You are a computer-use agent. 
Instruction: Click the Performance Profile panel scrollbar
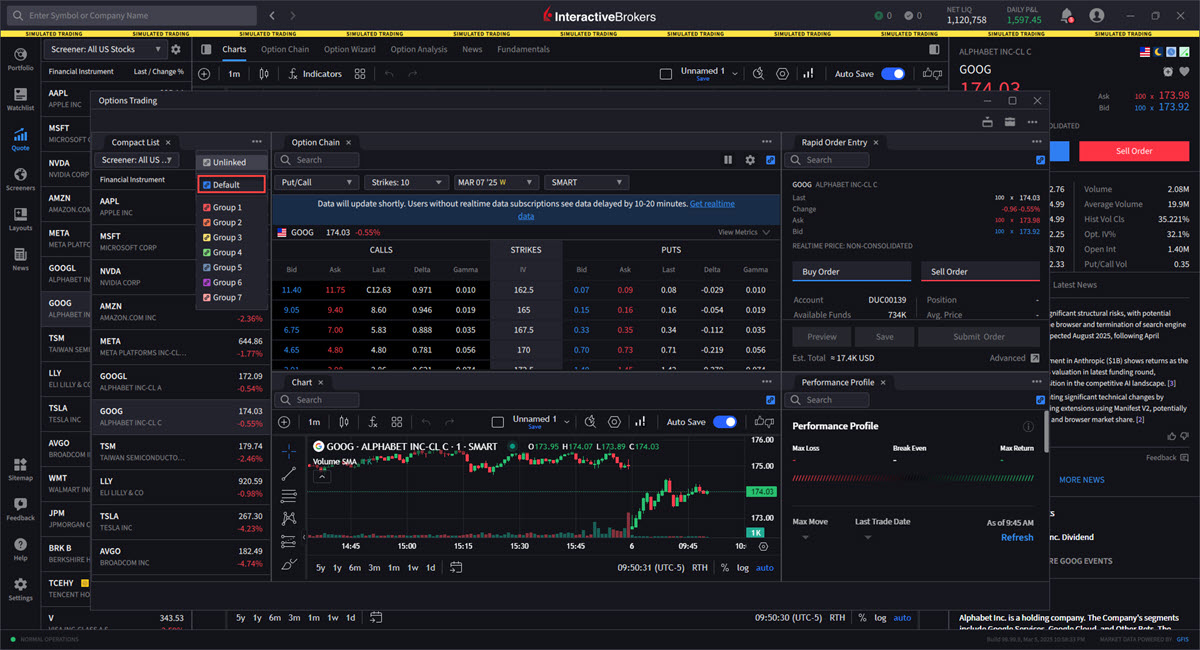(1047, 432)
